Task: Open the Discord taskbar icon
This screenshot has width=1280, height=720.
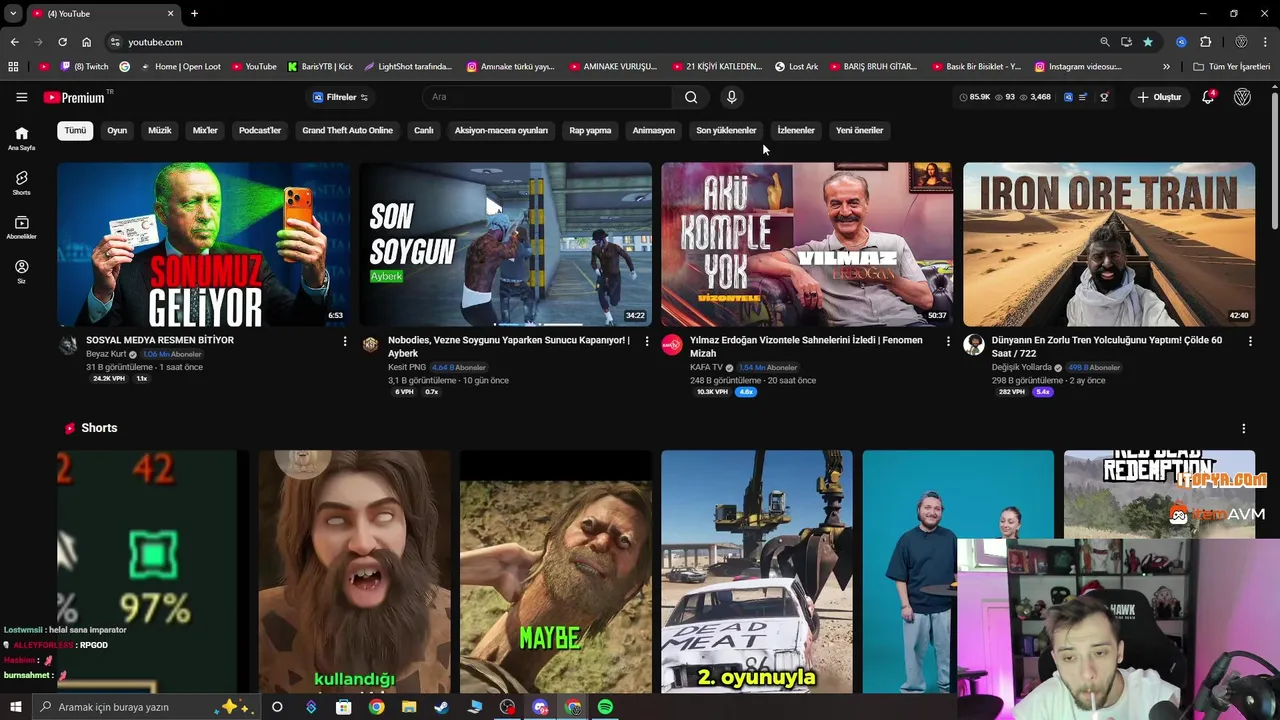Action: (x=540, y=707)
